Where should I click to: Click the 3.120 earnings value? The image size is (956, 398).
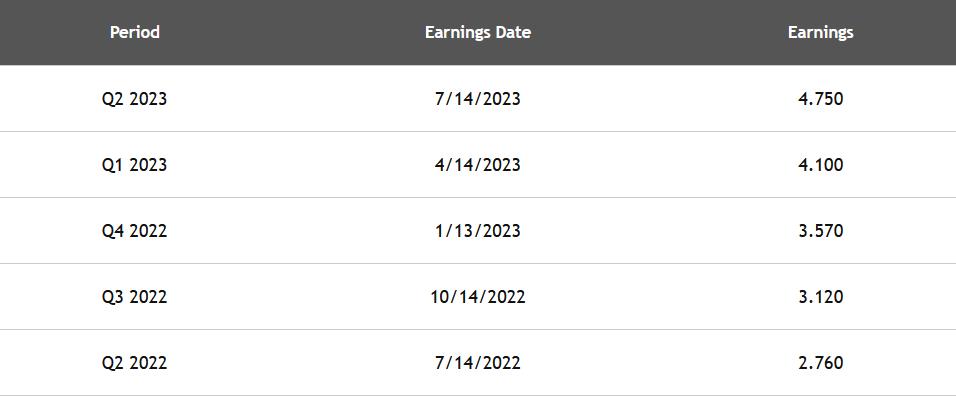click(x=821, y=297)
